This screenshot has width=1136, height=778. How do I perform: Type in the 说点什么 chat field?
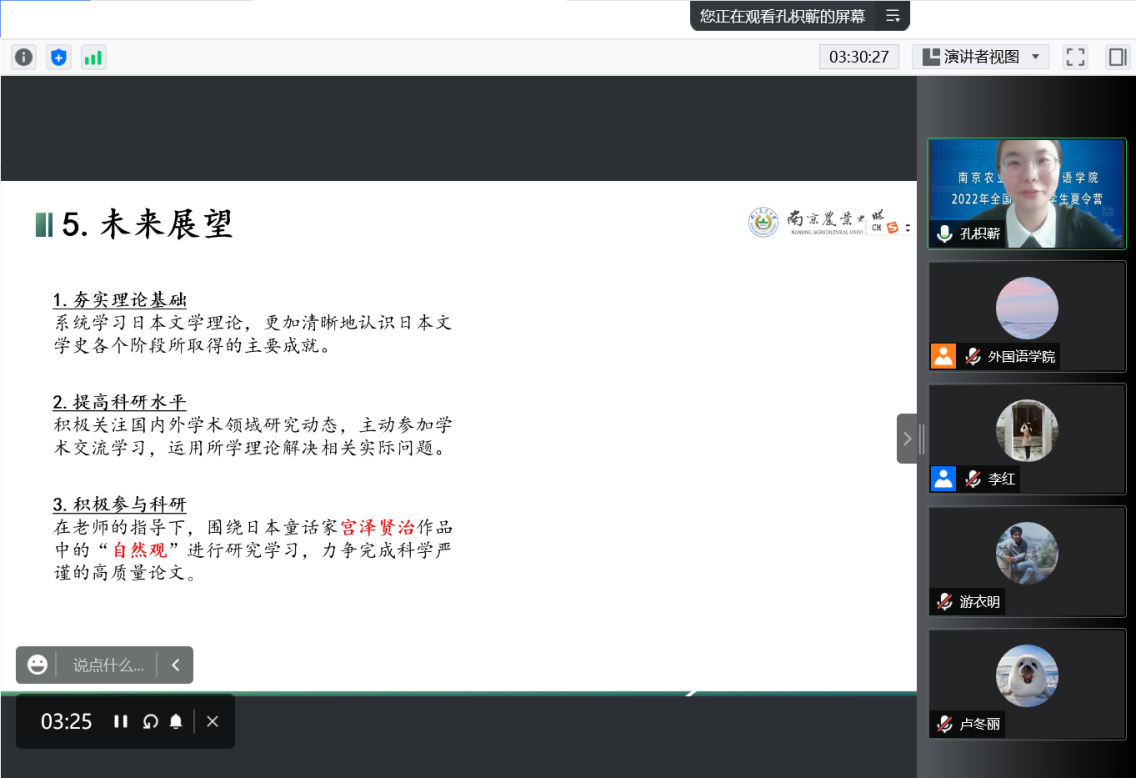pos(108,665)
